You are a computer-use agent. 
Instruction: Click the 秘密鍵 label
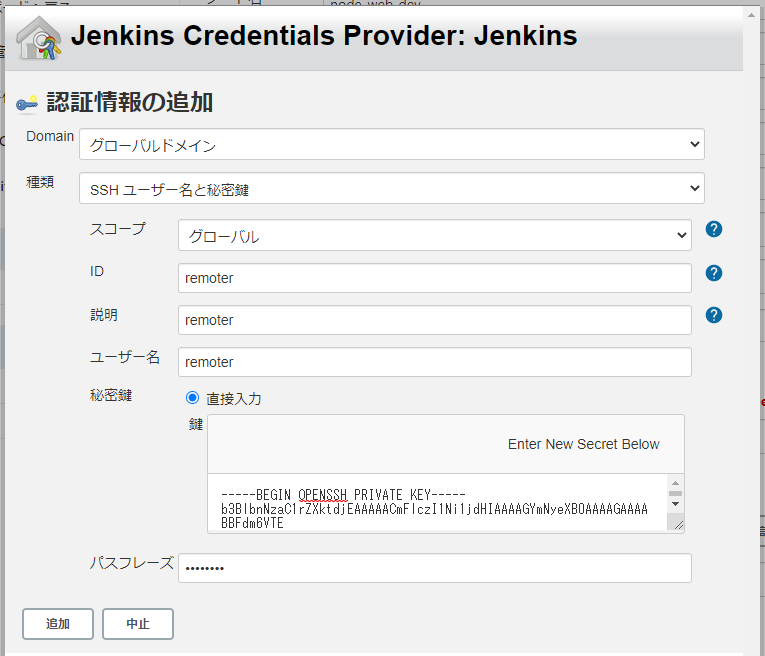click(x=111, y=395)
